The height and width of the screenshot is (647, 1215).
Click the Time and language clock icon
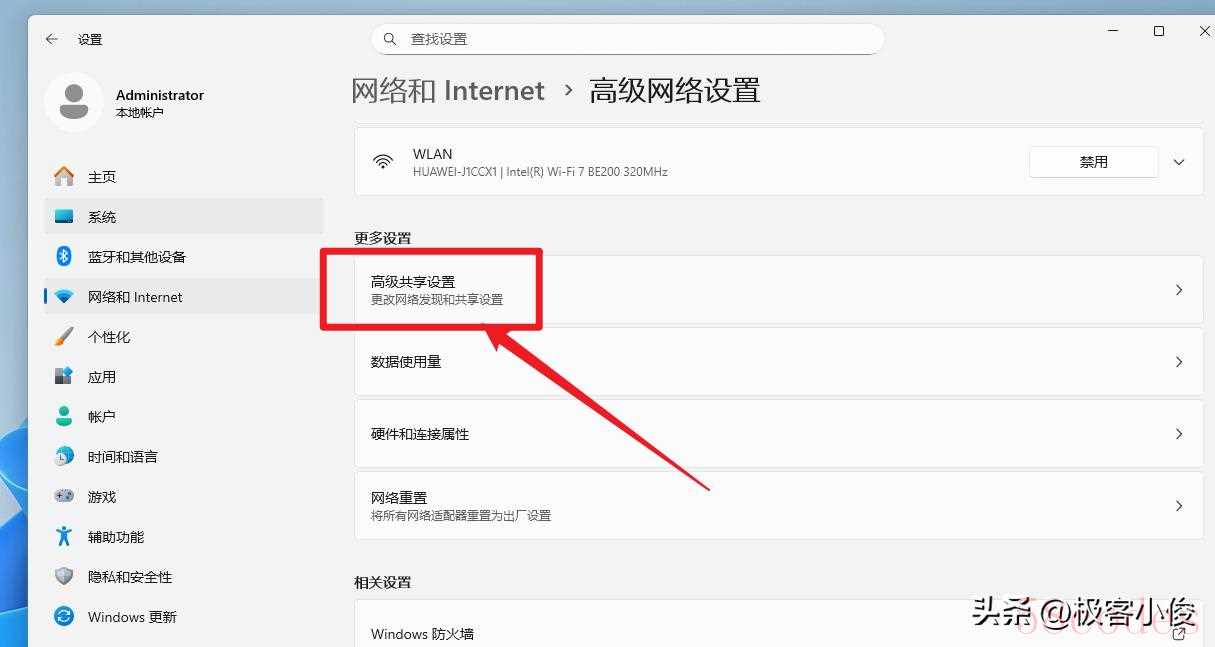(x=64, y=456)
